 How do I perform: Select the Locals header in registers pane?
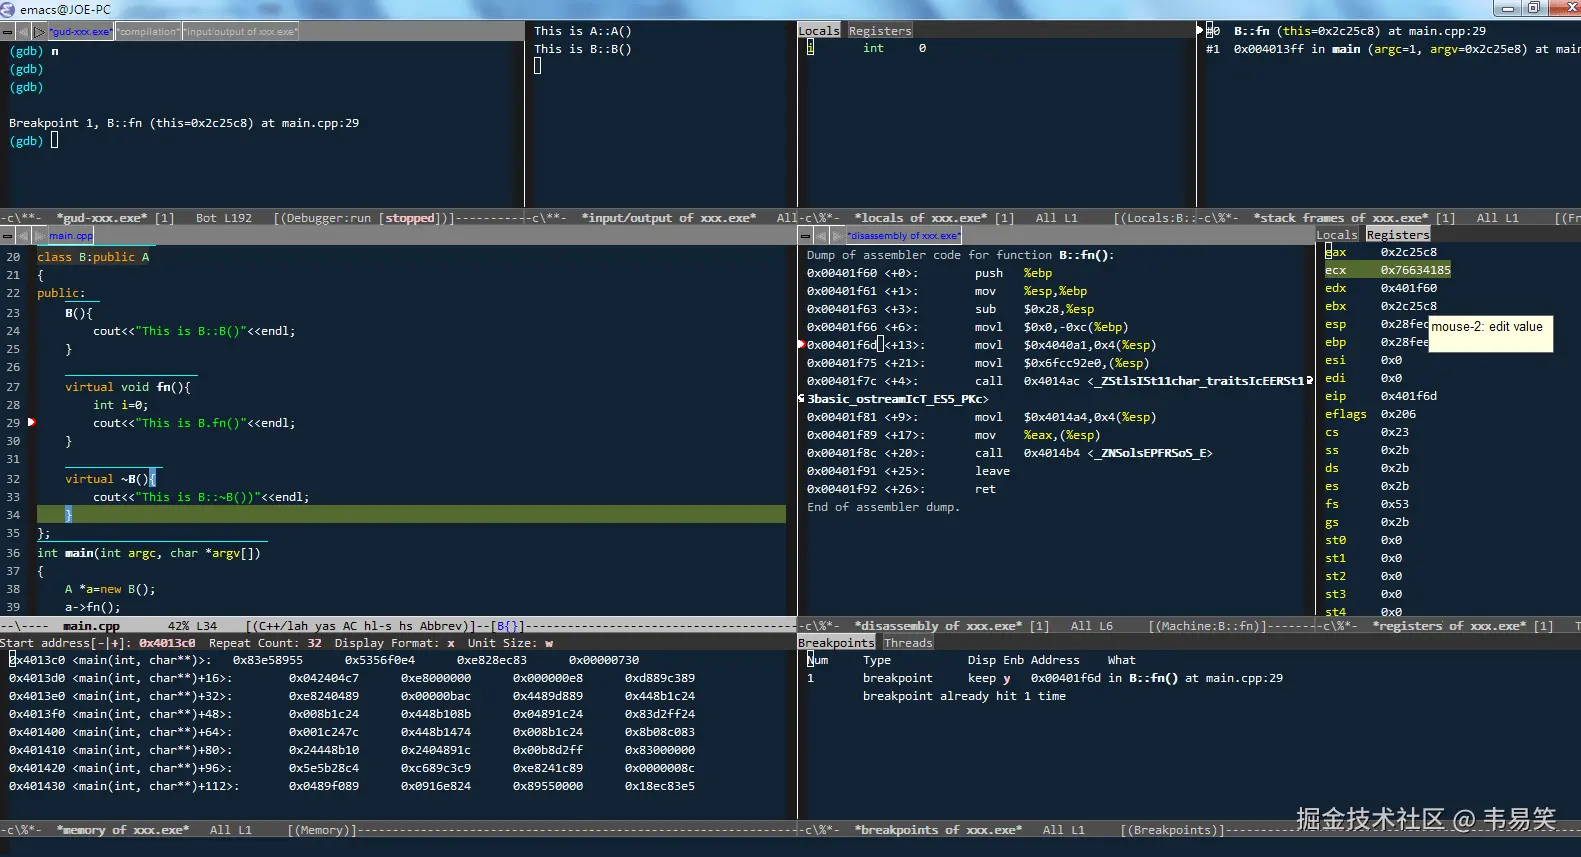click(x=1337, y=235)
